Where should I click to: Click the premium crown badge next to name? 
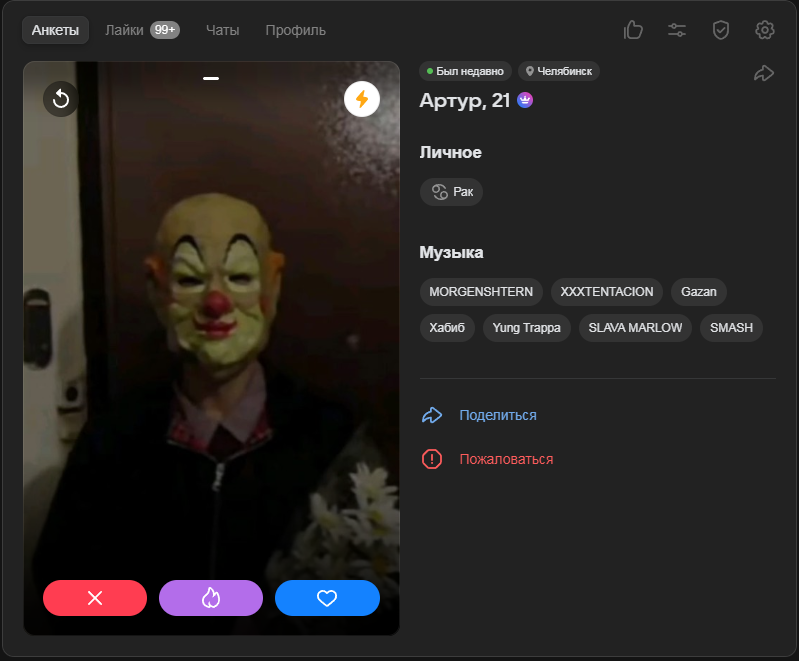click(524, 100)
